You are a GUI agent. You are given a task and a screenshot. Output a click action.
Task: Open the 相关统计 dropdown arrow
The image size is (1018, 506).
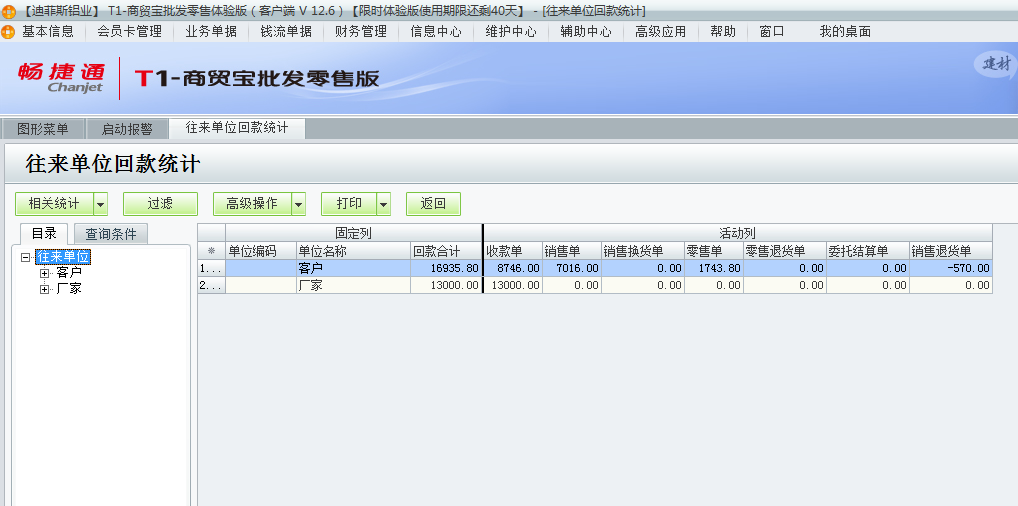pyautogui.click(x=101, y=204)
